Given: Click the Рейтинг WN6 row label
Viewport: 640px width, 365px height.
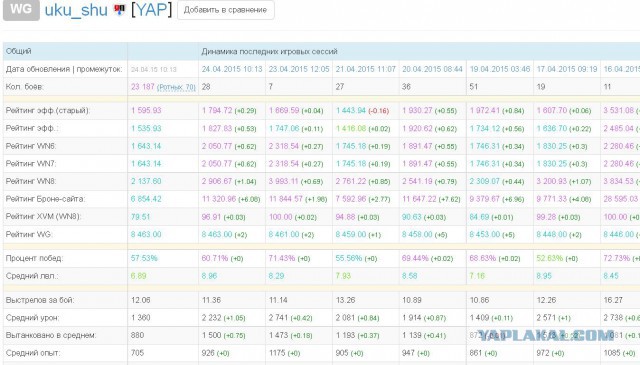Looking at the screenshot, I should (x=31, y=146).
